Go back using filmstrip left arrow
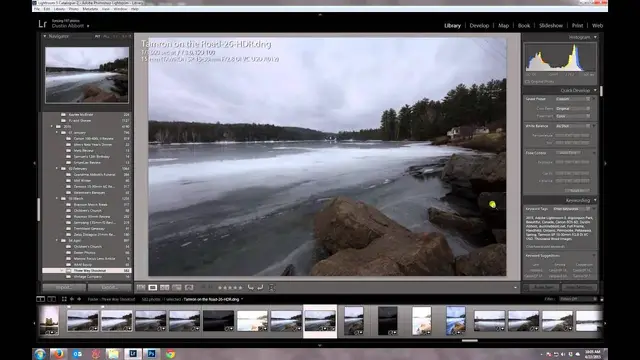The width and height of the screenshot is (640, 360). 72,299
